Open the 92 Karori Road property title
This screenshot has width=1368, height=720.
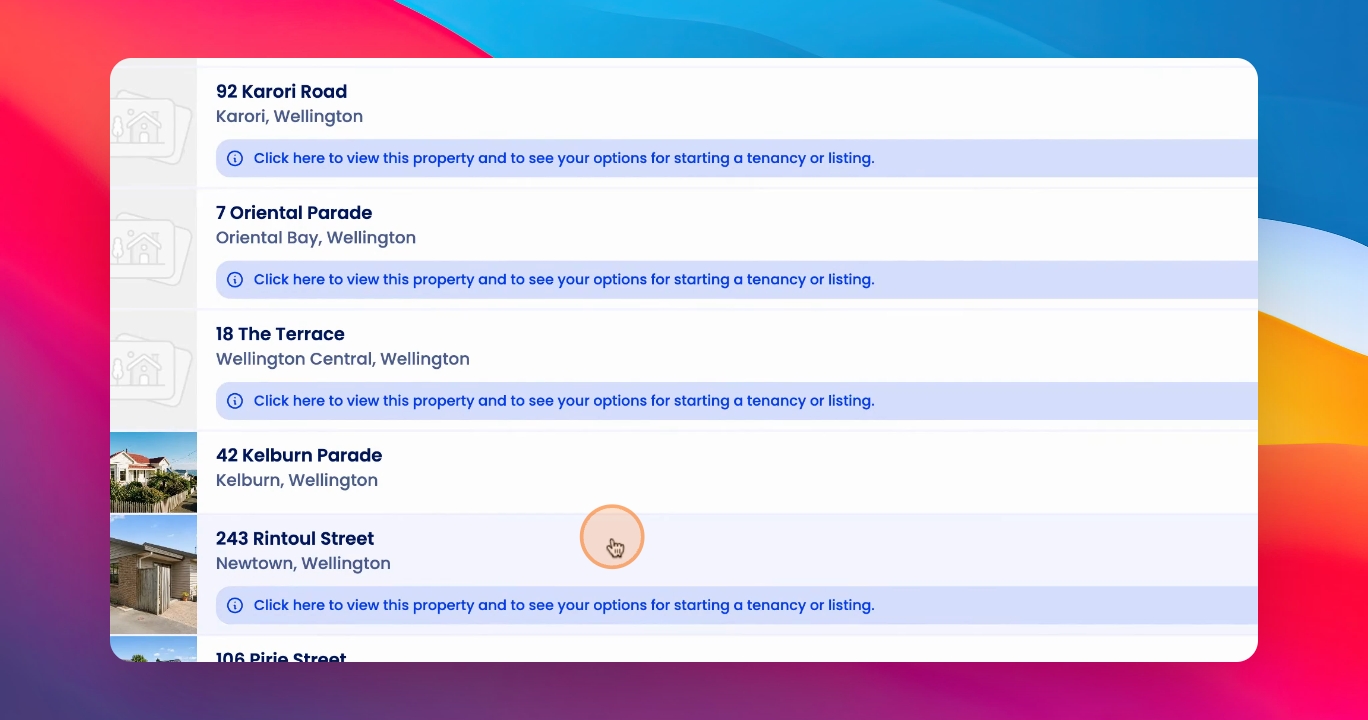click(281, 92)
